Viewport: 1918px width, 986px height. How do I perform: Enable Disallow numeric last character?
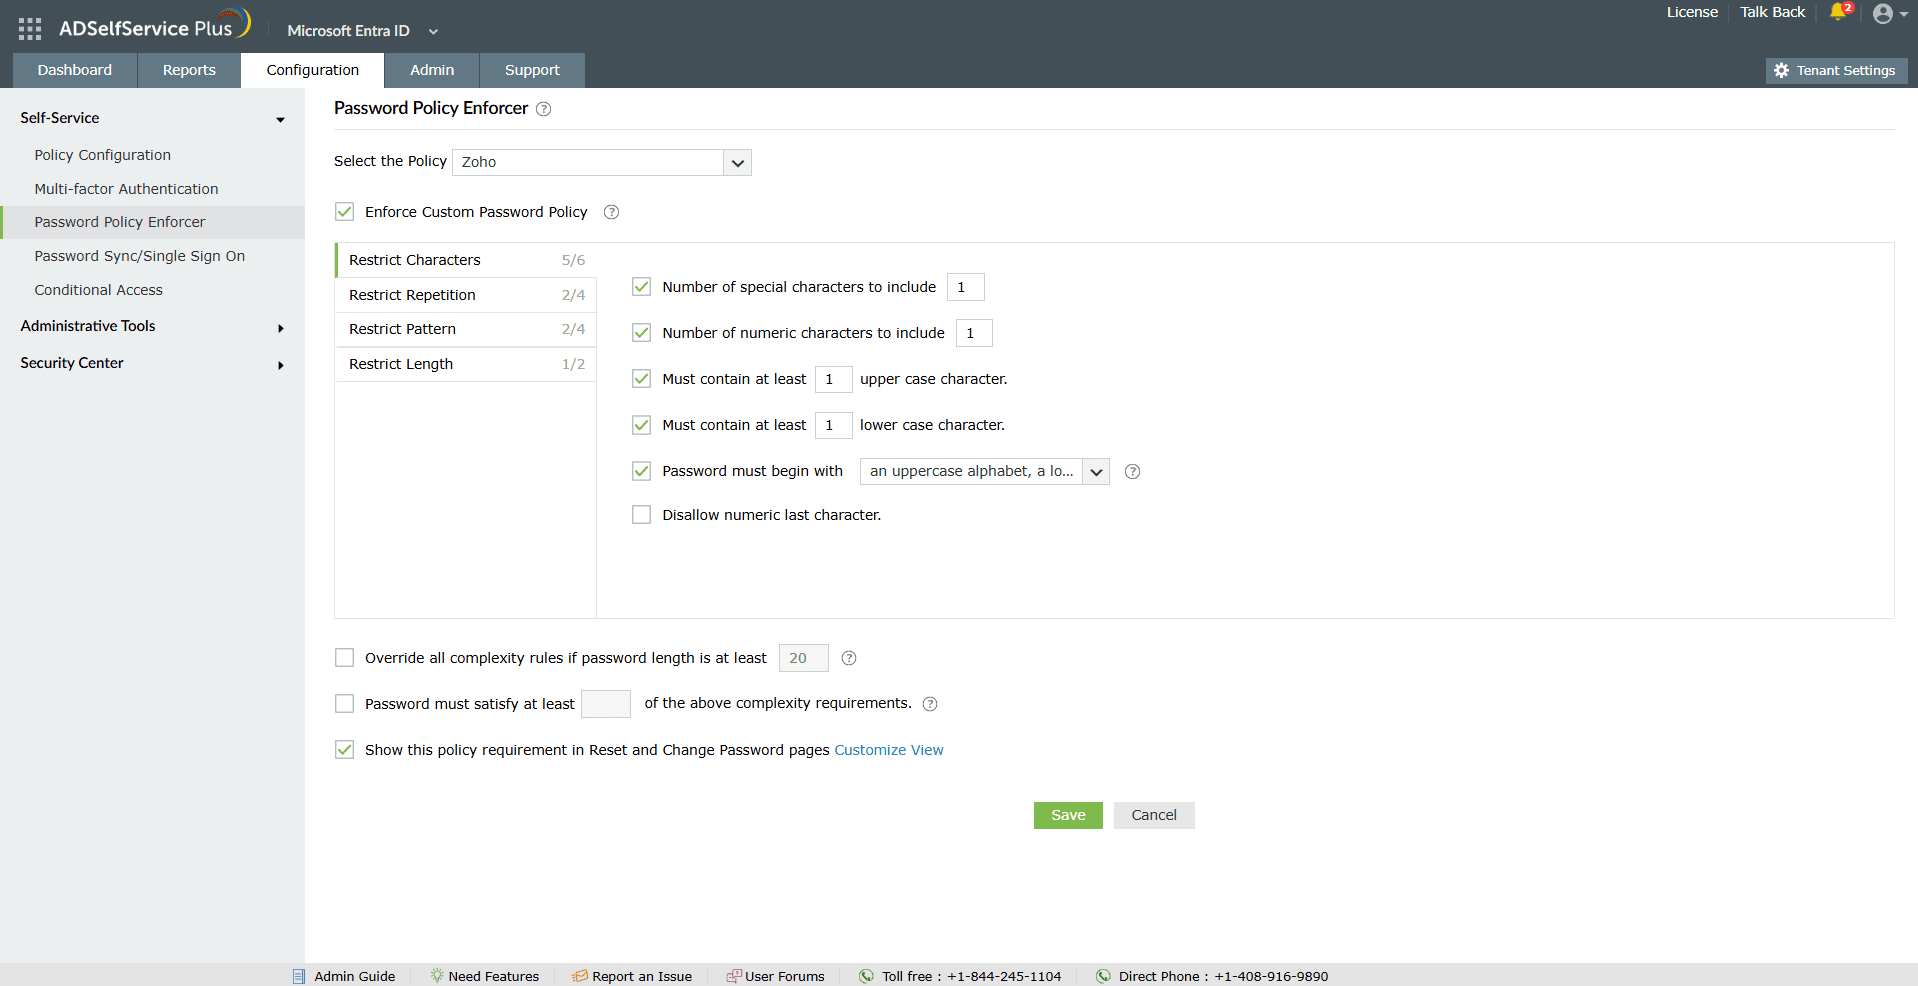[x=642, y=515]
